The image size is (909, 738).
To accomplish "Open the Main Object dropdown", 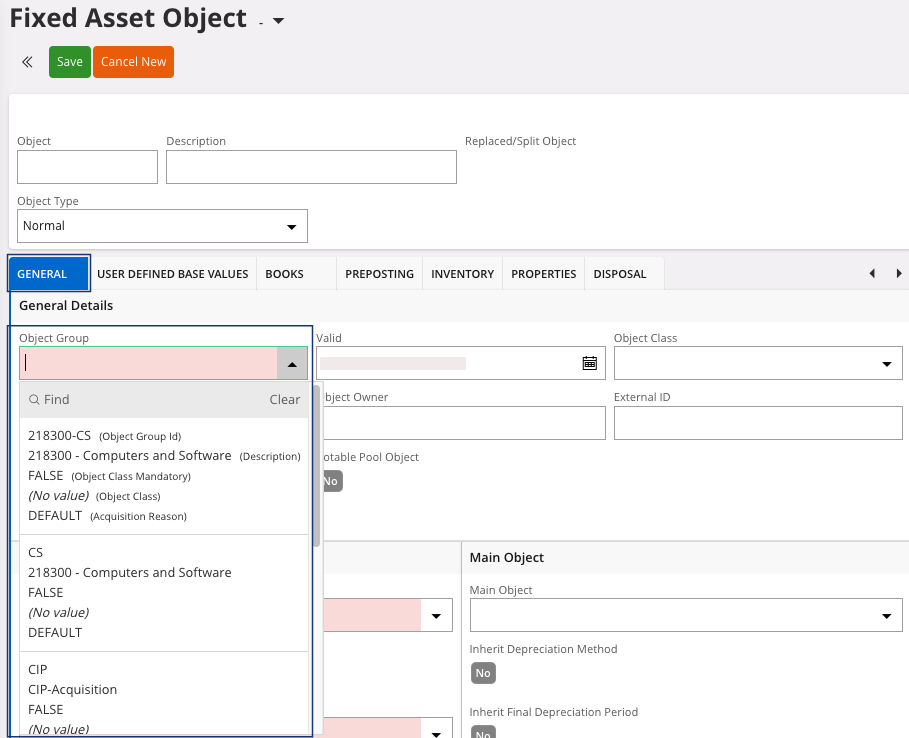I will click(886, 615).
